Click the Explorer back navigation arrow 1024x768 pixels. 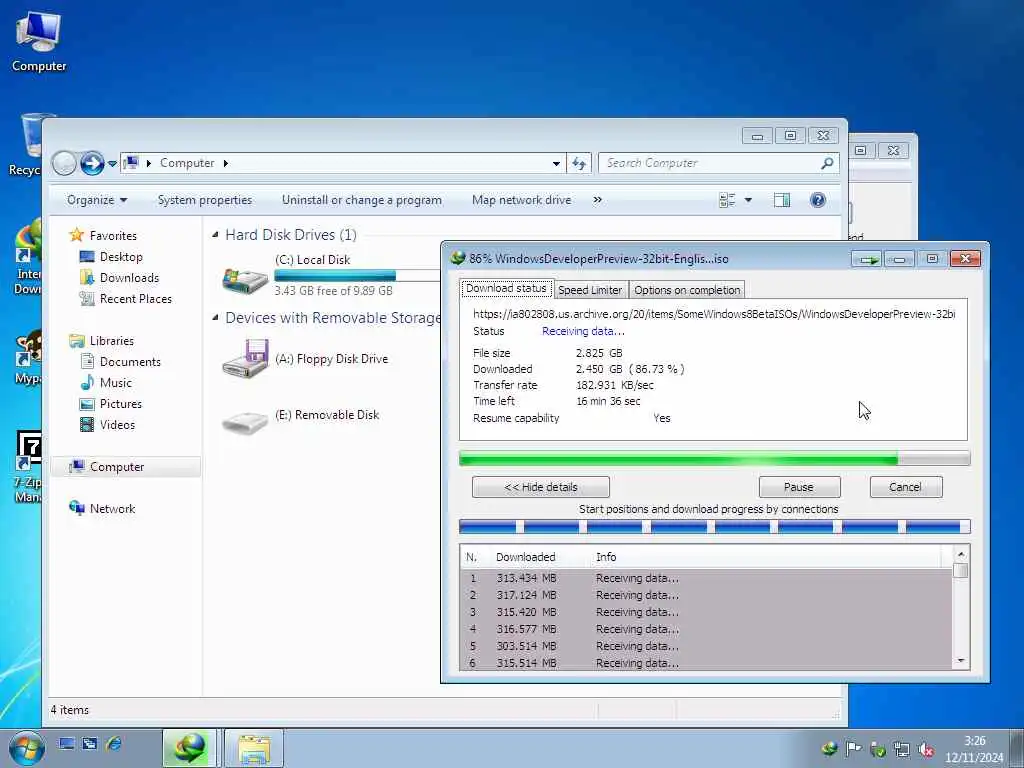[64, 163]
